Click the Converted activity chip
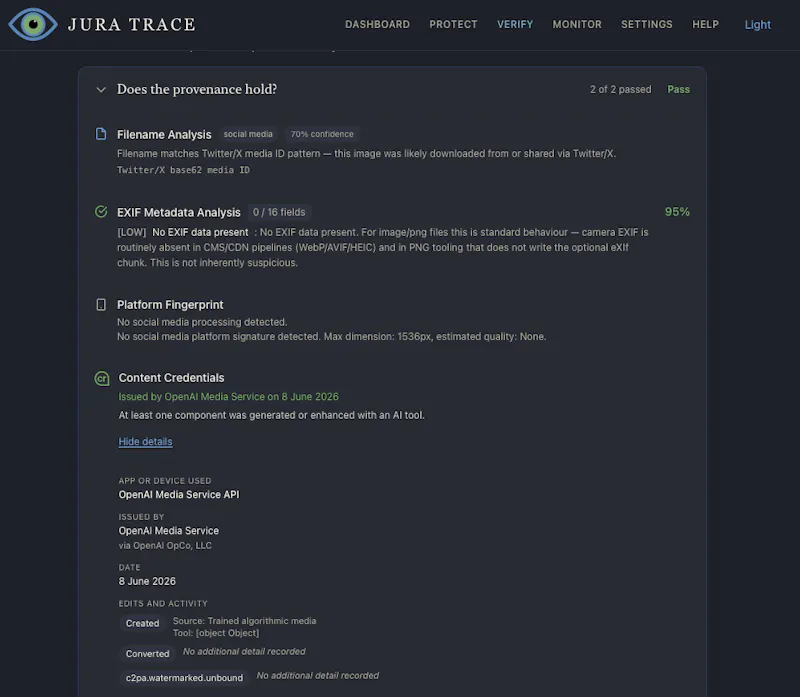 point(147,654)
